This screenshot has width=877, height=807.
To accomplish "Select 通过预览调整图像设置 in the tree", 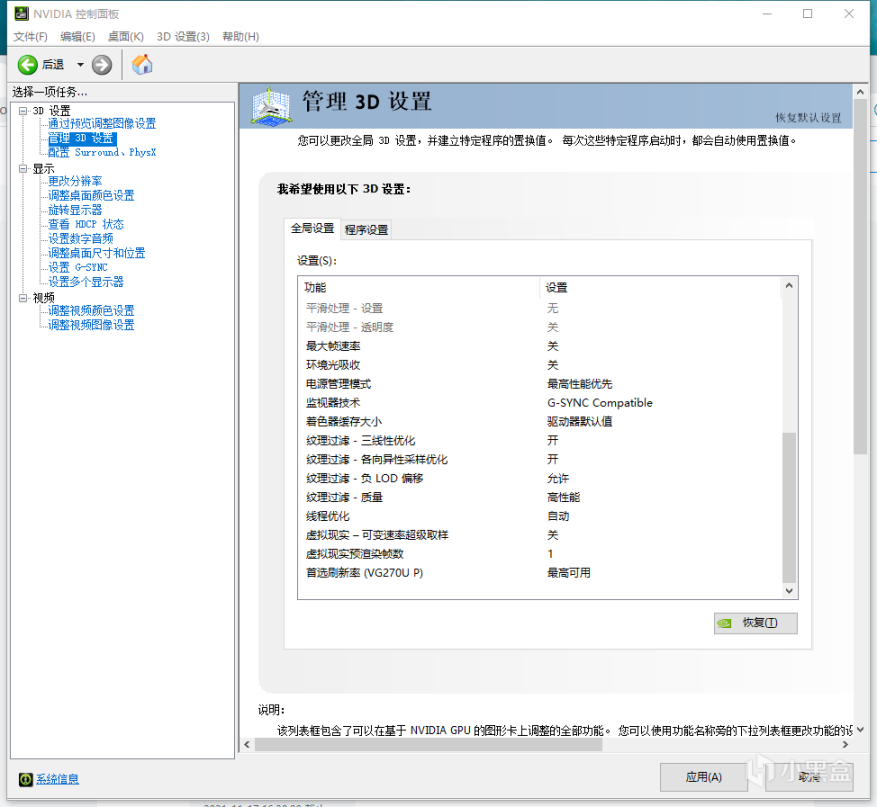I will point(102,124).
